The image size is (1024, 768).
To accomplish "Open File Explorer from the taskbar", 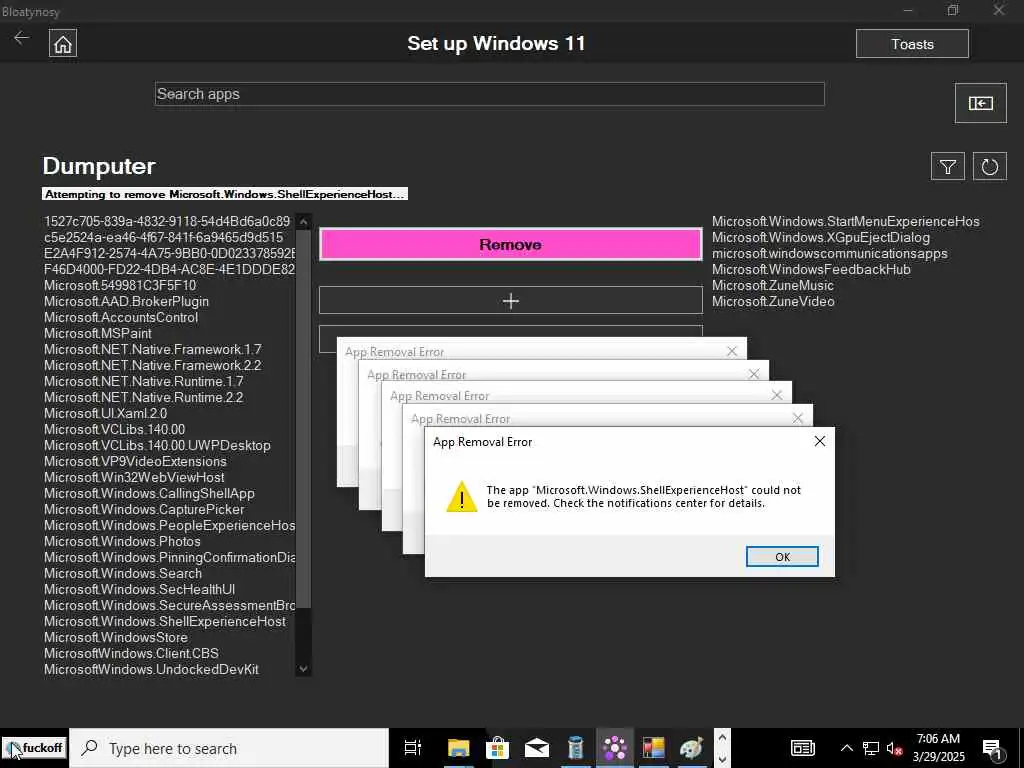I will tap(458, 748).
